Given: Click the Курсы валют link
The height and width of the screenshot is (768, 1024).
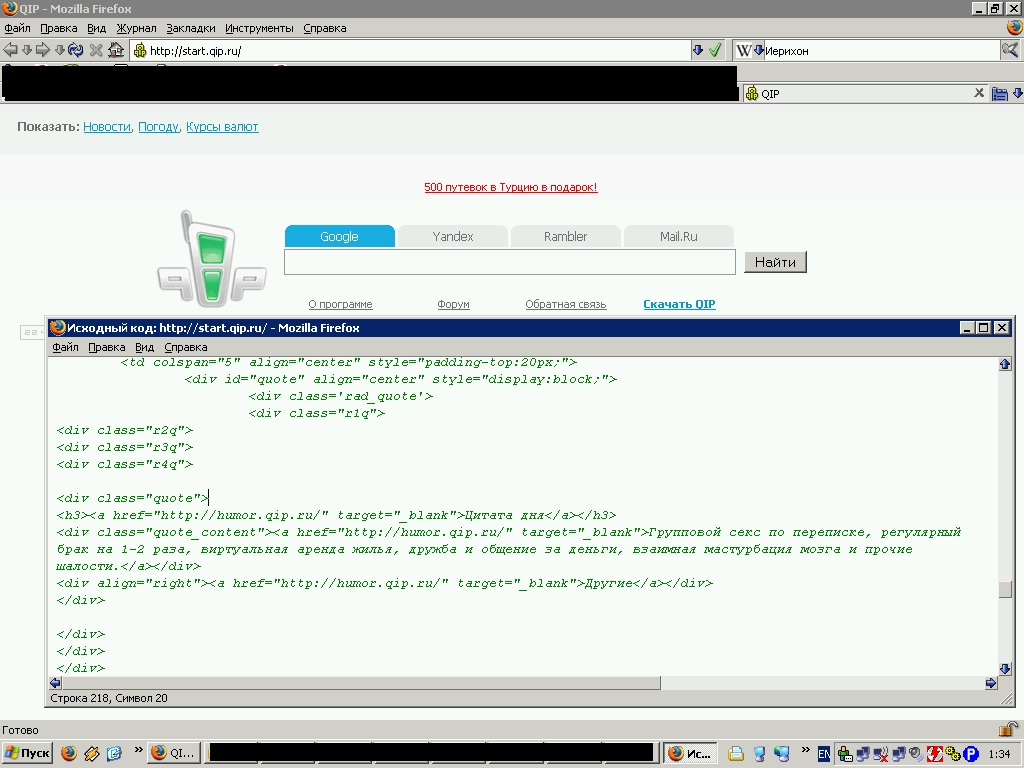Looking at the screenshot, I should pyautogui.click(x=222, y=127).
